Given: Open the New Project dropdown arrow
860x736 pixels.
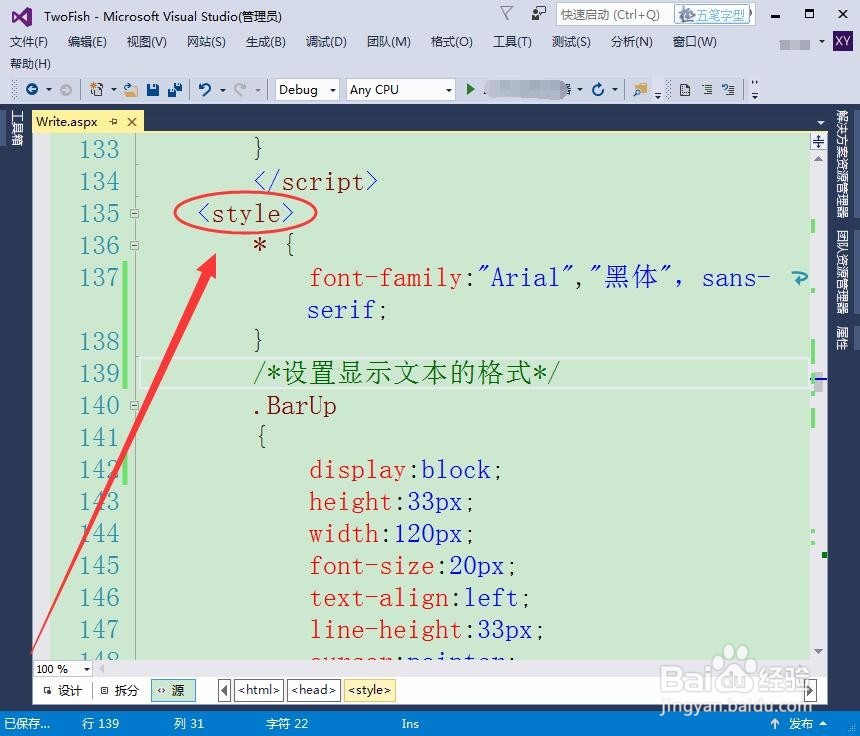Looking at the screenshot, I should tap(114, 89).
